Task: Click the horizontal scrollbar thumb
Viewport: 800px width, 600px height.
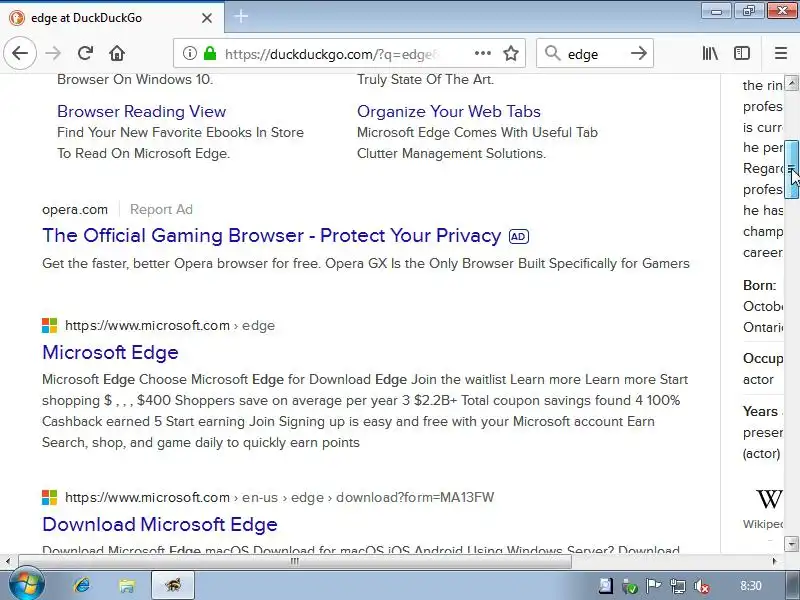Action: click(x=294, y=561)
